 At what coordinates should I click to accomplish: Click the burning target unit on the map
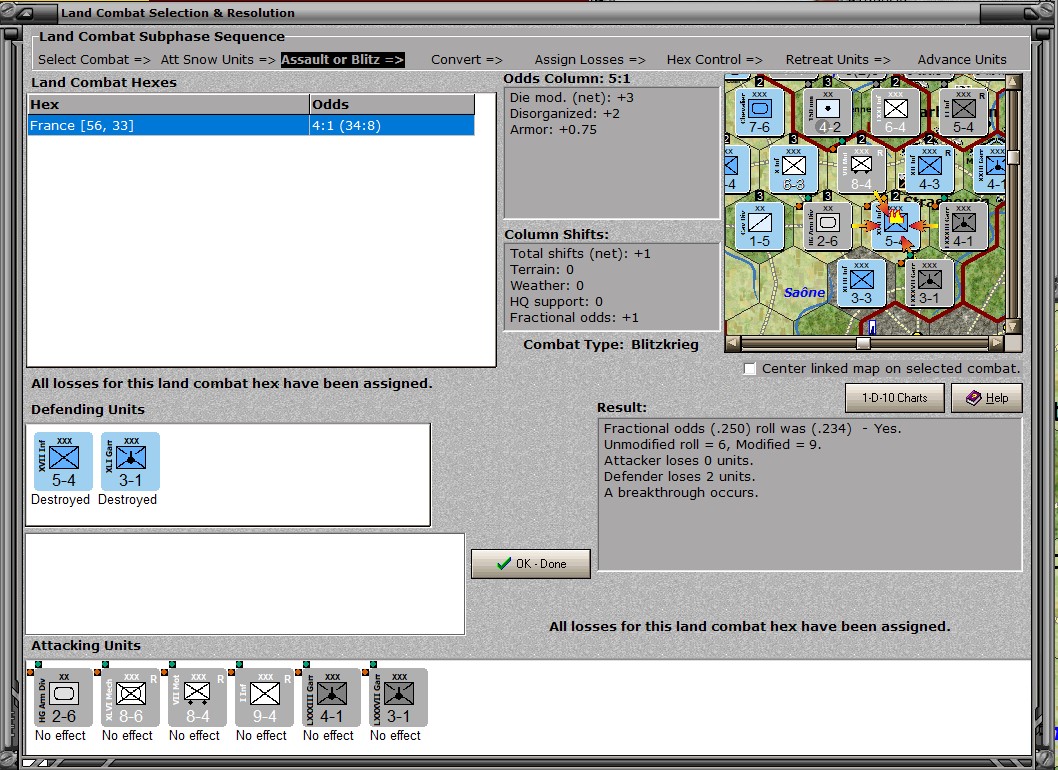pyautogui.click(x=895, y=226)
